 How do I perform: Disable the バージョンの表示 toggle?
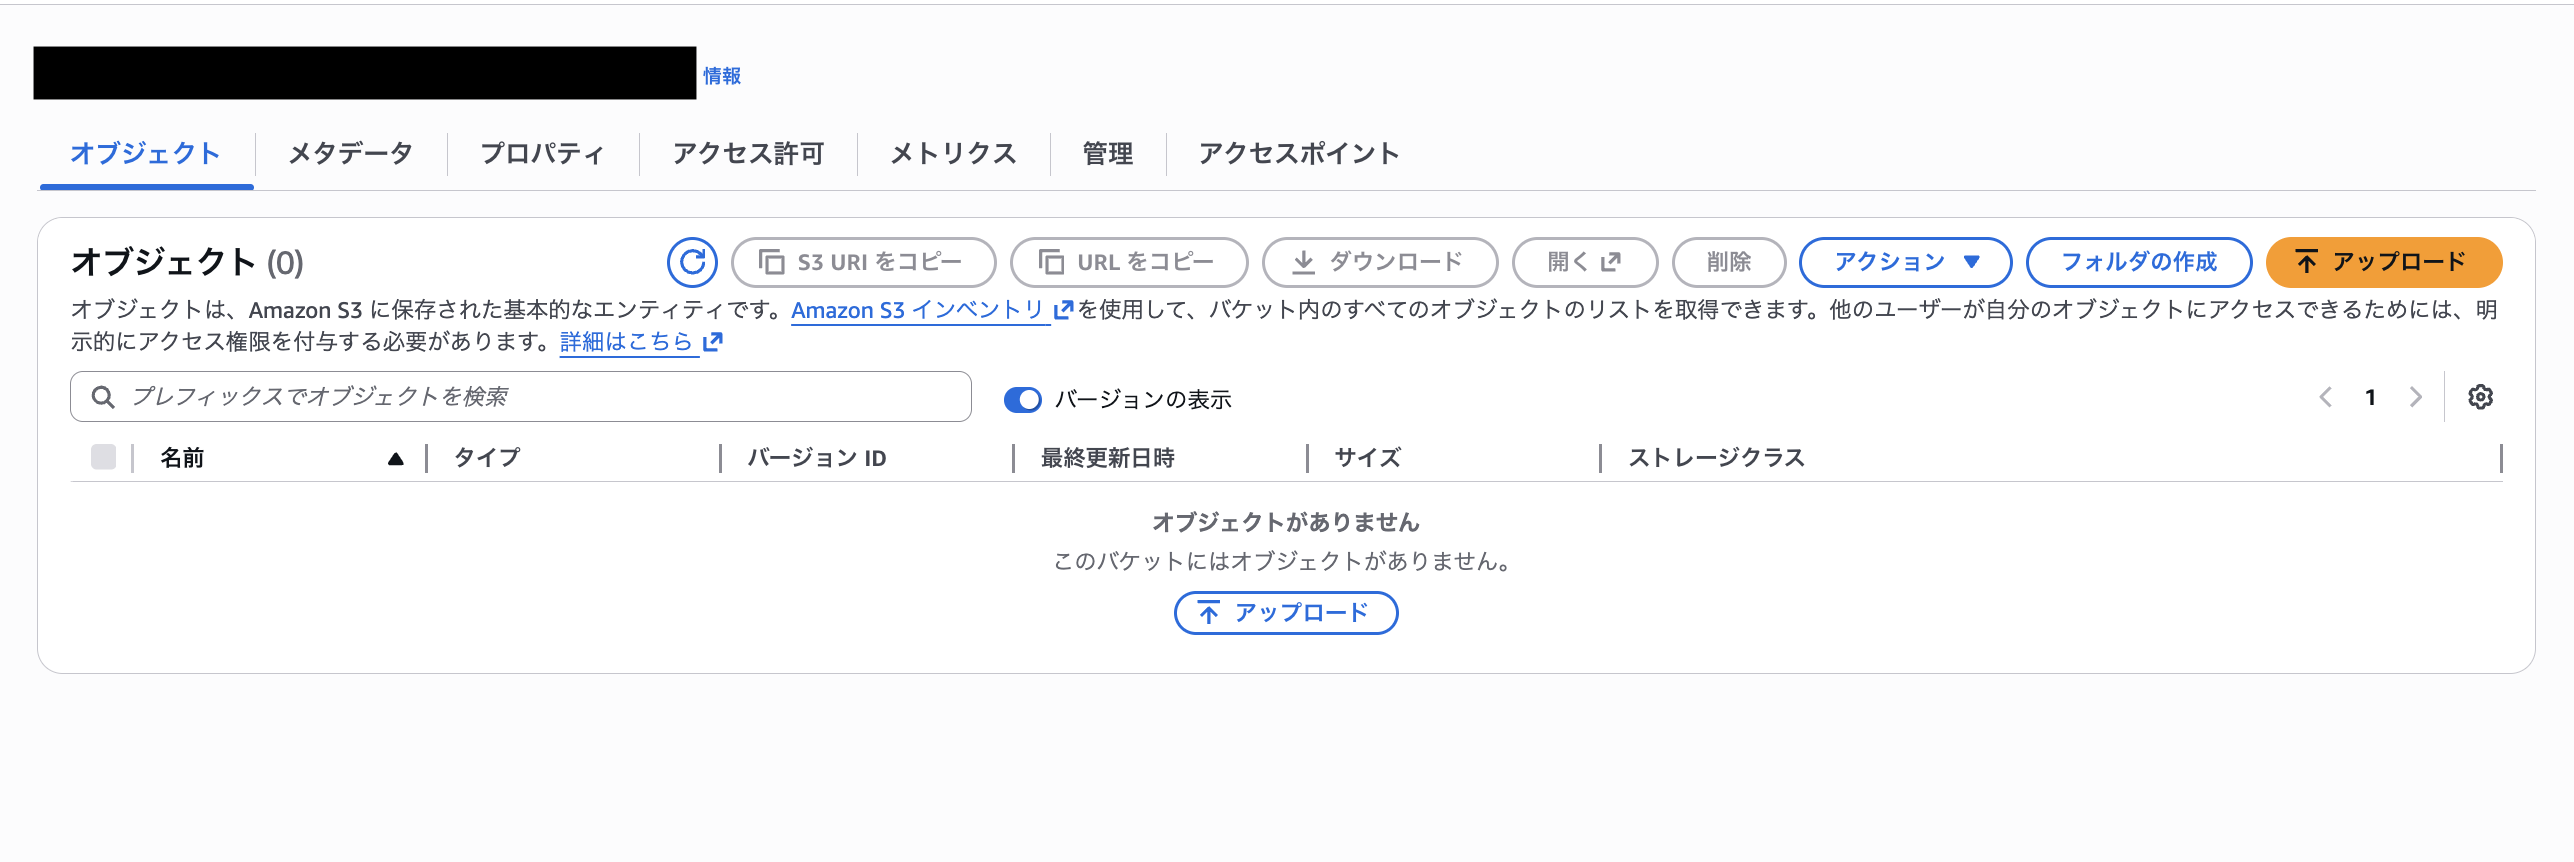point(1023,398)
